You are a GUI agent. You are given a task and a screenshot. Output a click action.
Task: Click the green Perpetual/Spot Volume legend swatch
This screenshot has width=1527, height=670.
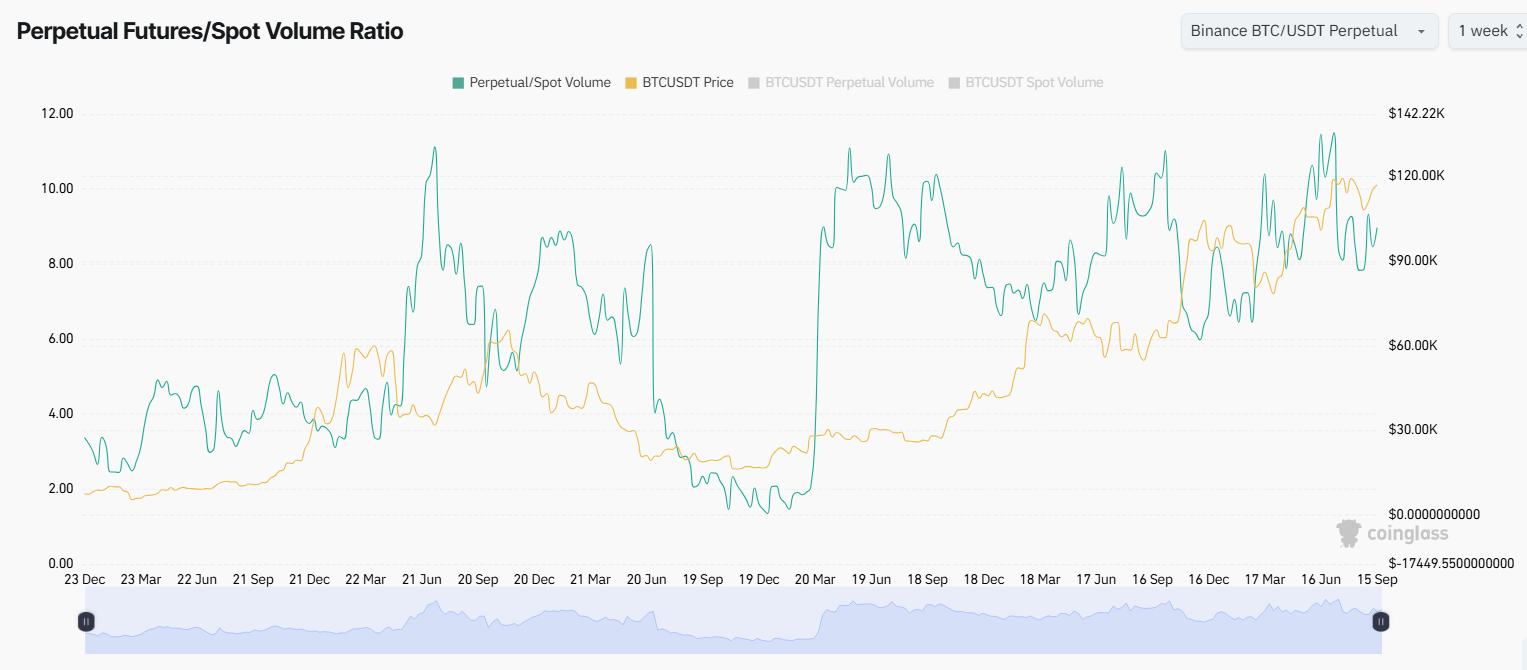pos(458,83)
